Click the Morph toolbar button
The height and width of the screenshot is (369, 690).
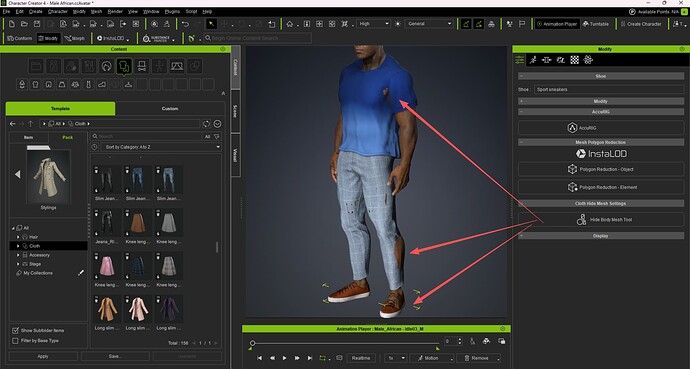tap(75, 39)
